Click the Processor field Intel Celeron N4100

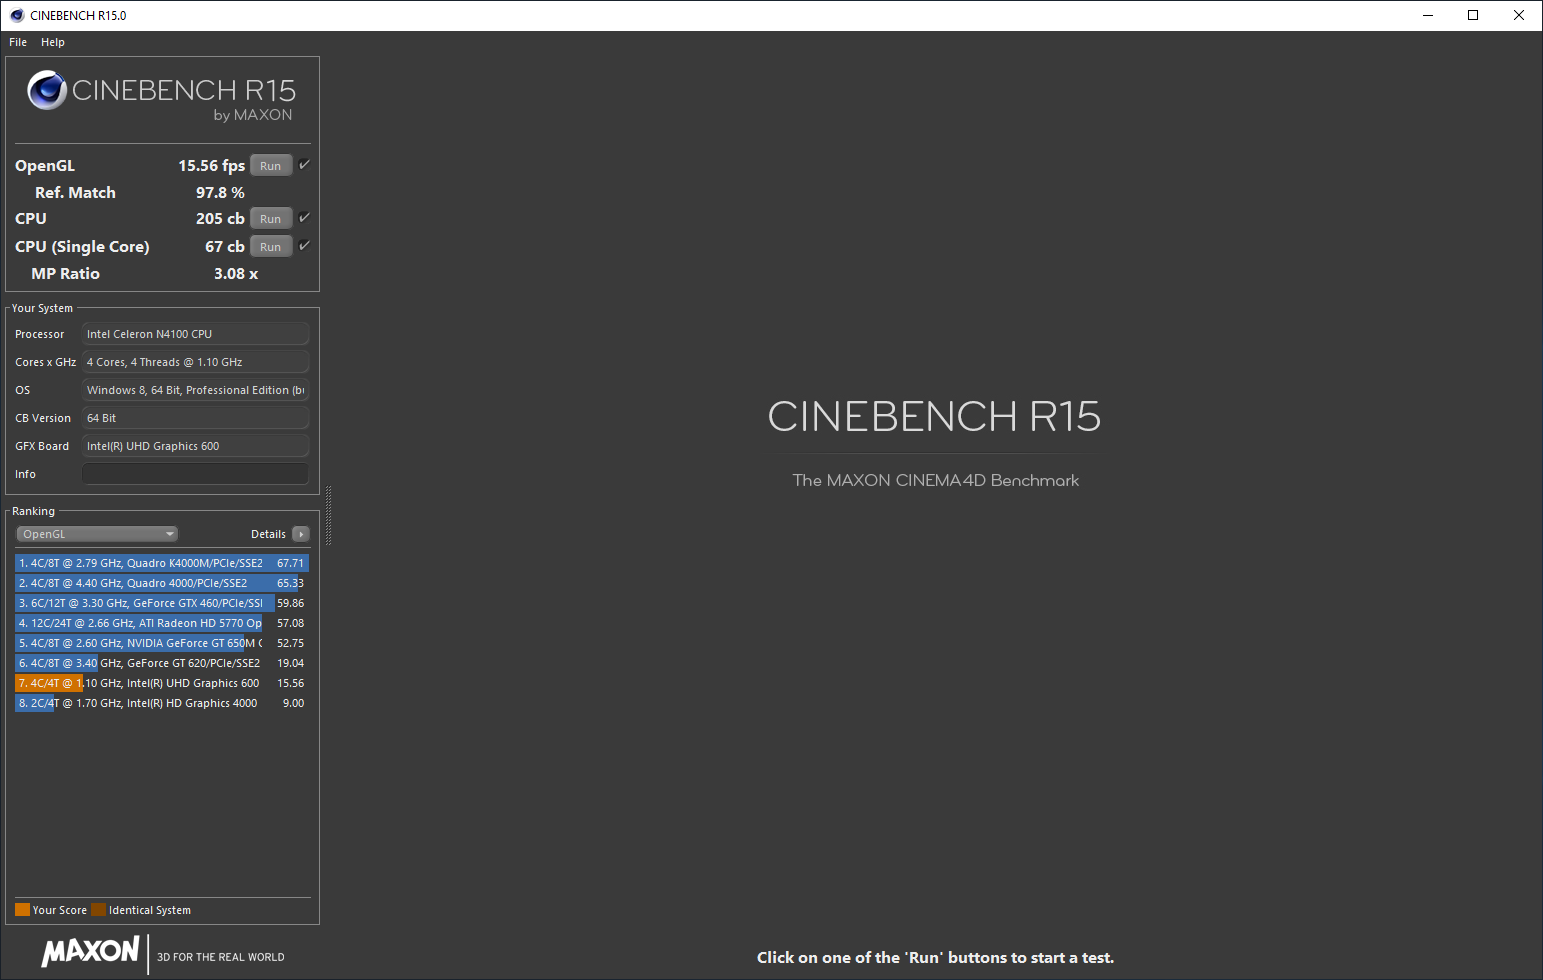click(x=195, y=334)
